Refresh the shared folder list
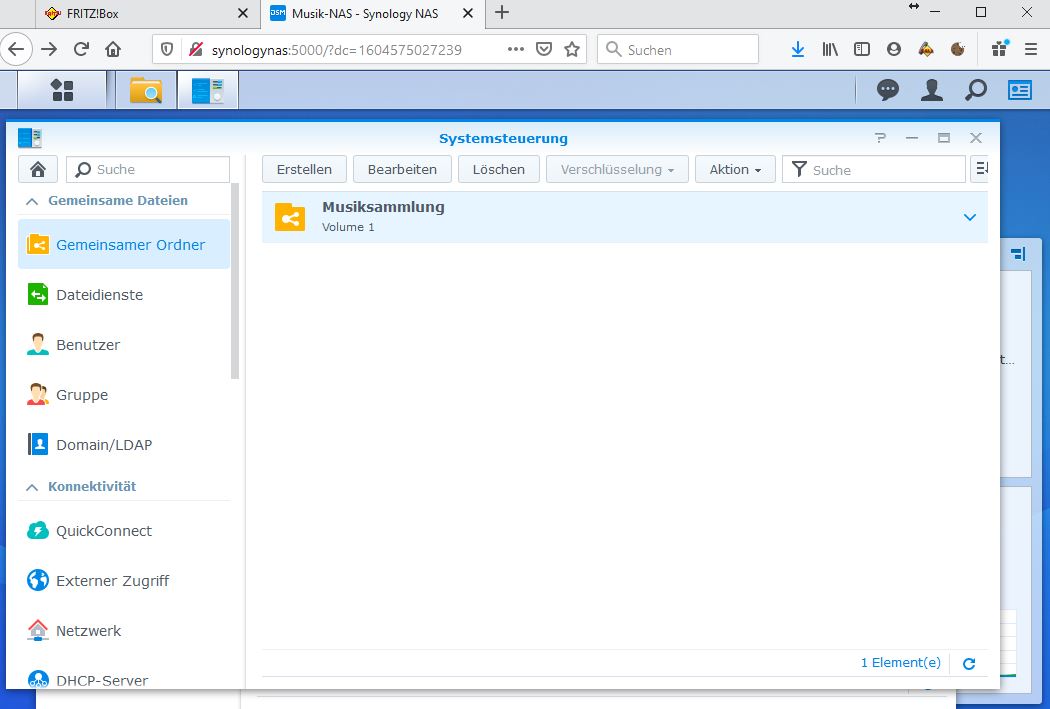 [x=969, y=663]
